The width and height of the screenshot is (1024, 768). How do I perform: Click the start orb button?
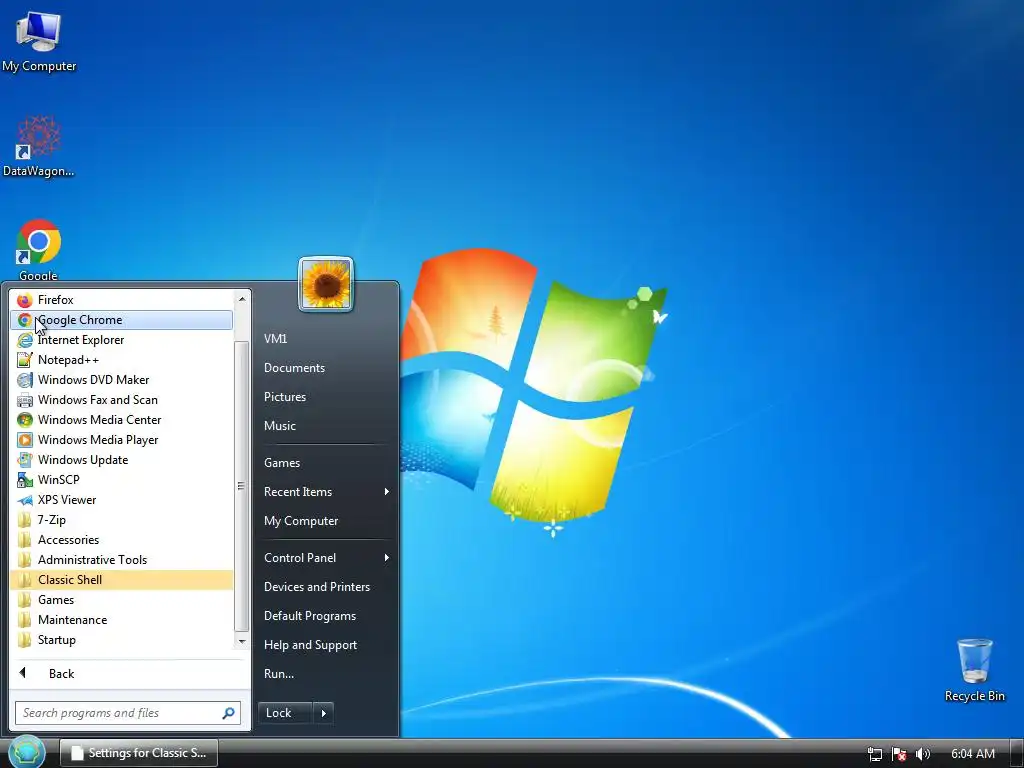(26, 752)
